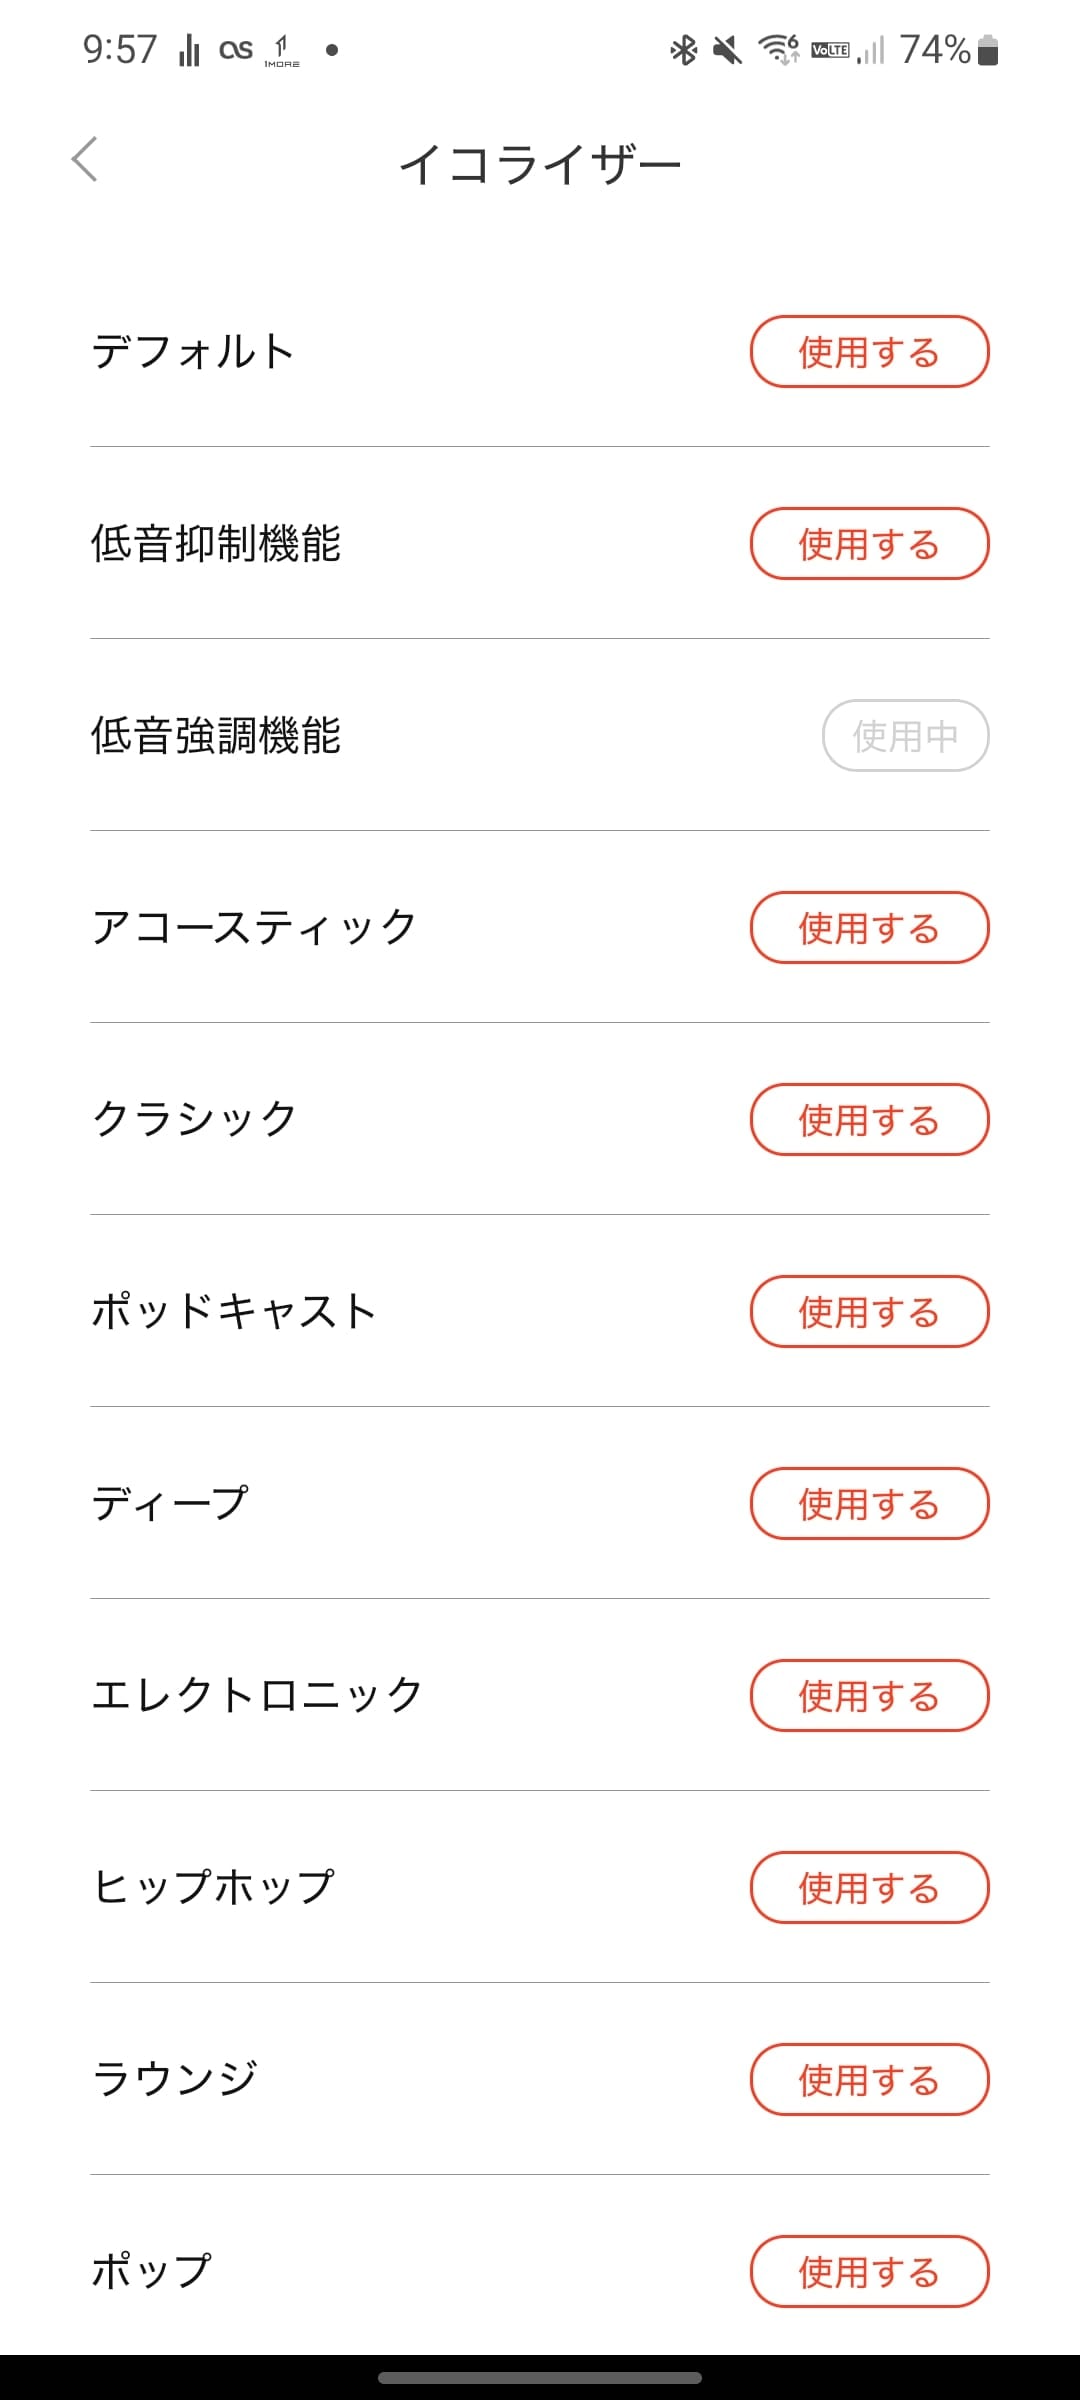Tap the 使用中 button for 低音強調機能

[x=905, y=736]
